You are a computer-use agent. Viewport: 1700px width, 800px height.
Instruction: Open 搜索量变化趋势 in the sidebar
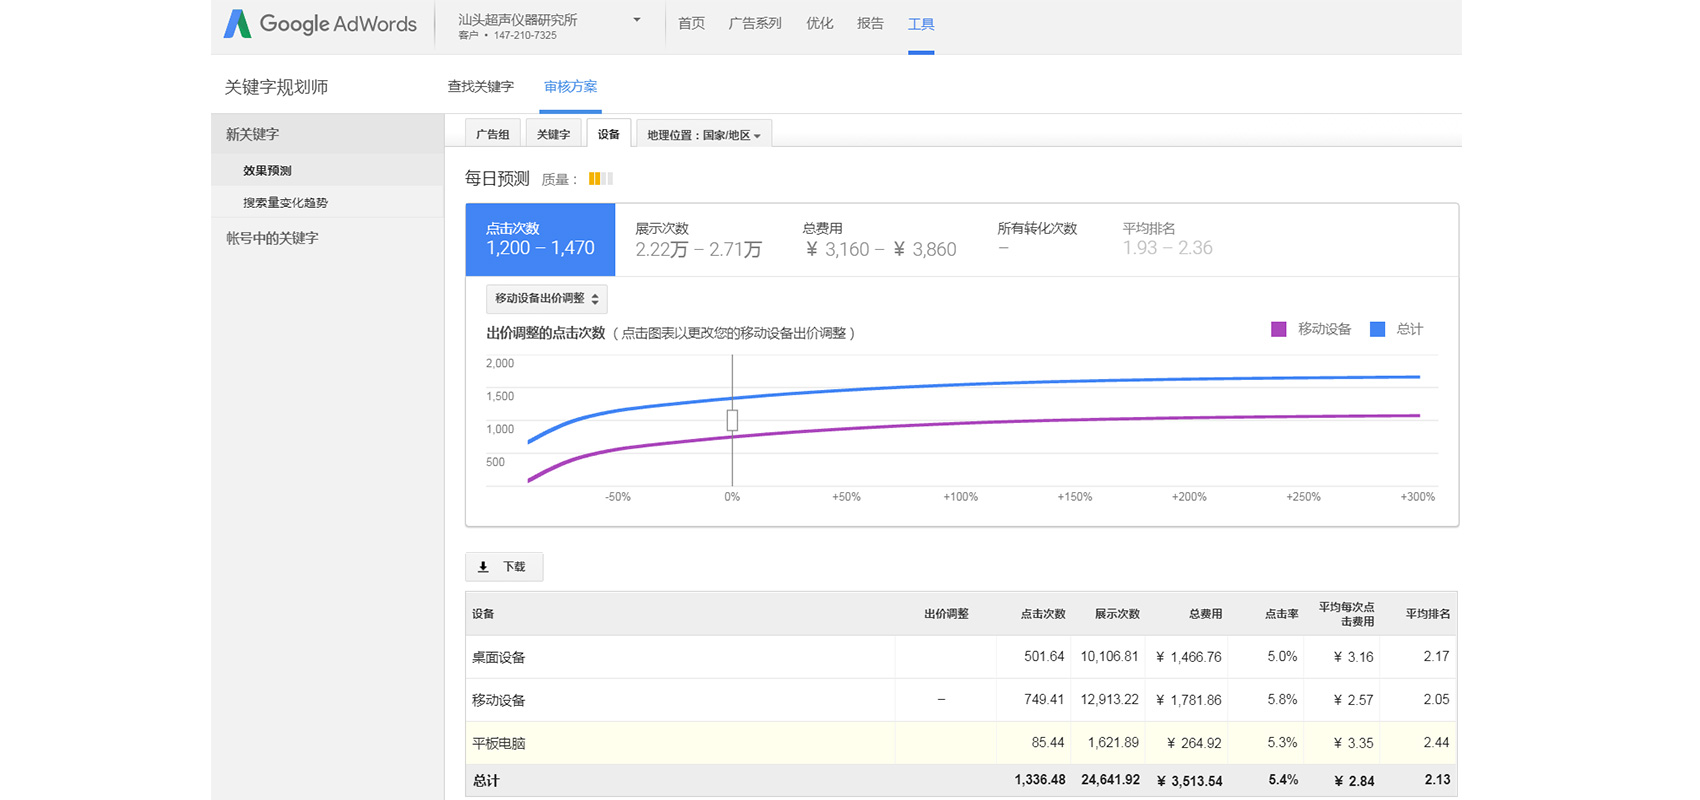tap(328, 202)
